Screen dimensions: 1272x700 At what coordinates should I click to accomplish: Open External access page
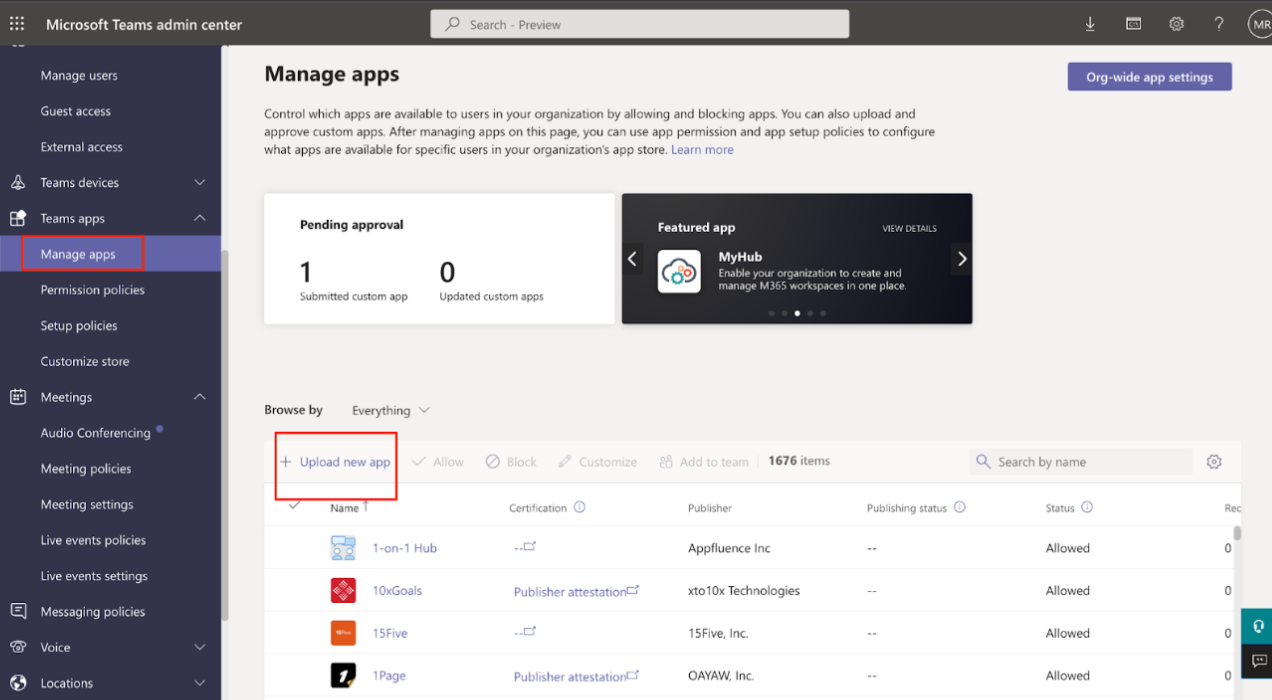[x=82, y=147]
